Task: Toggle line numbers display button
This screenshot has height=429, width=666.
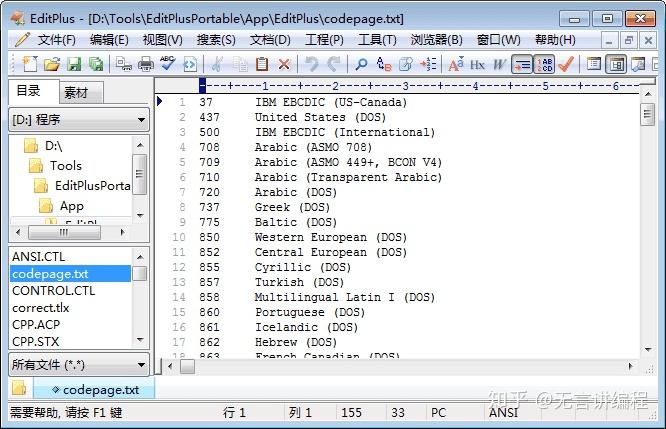Action: pyautogui.click(x=544, y=64)
